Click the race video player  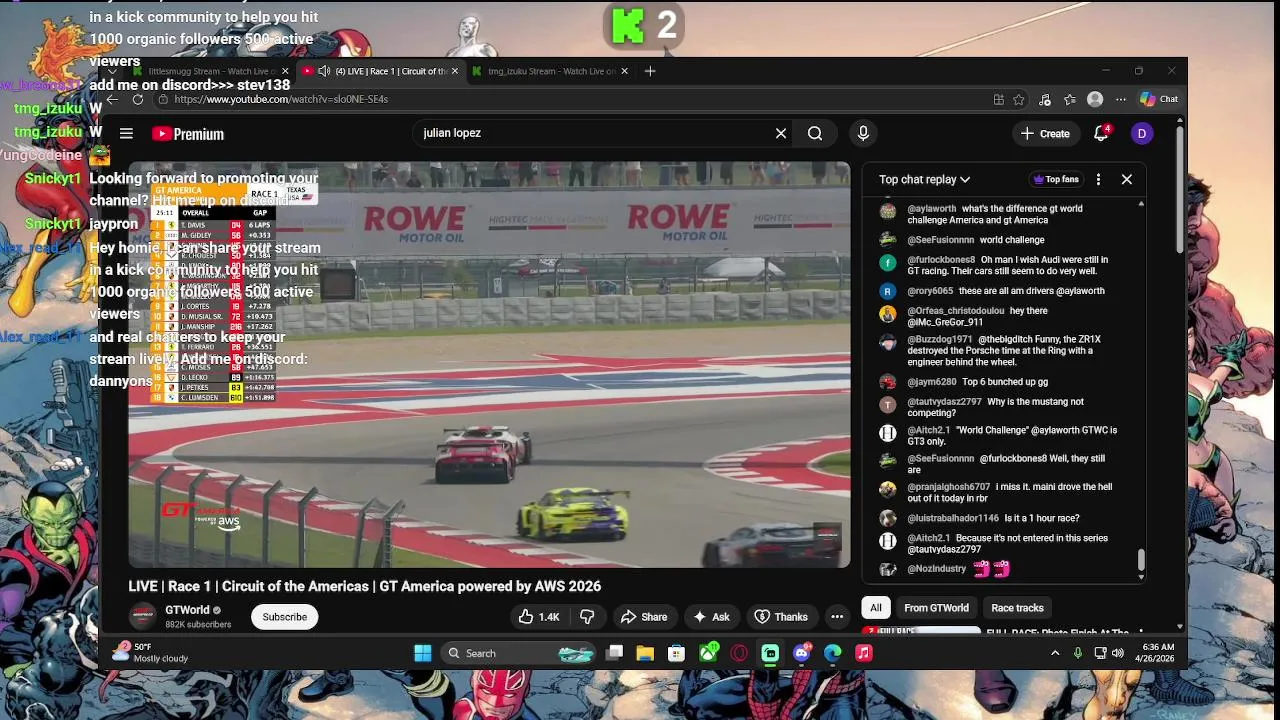tap(489, 365)
